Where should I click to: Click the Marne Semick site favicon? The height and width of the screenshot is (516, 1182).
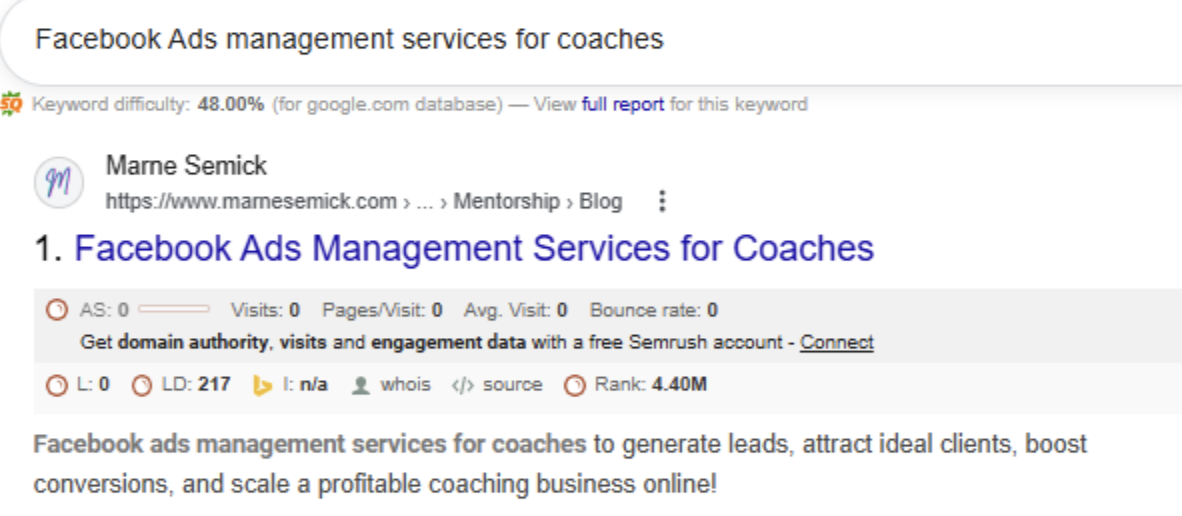coord(59,183)
